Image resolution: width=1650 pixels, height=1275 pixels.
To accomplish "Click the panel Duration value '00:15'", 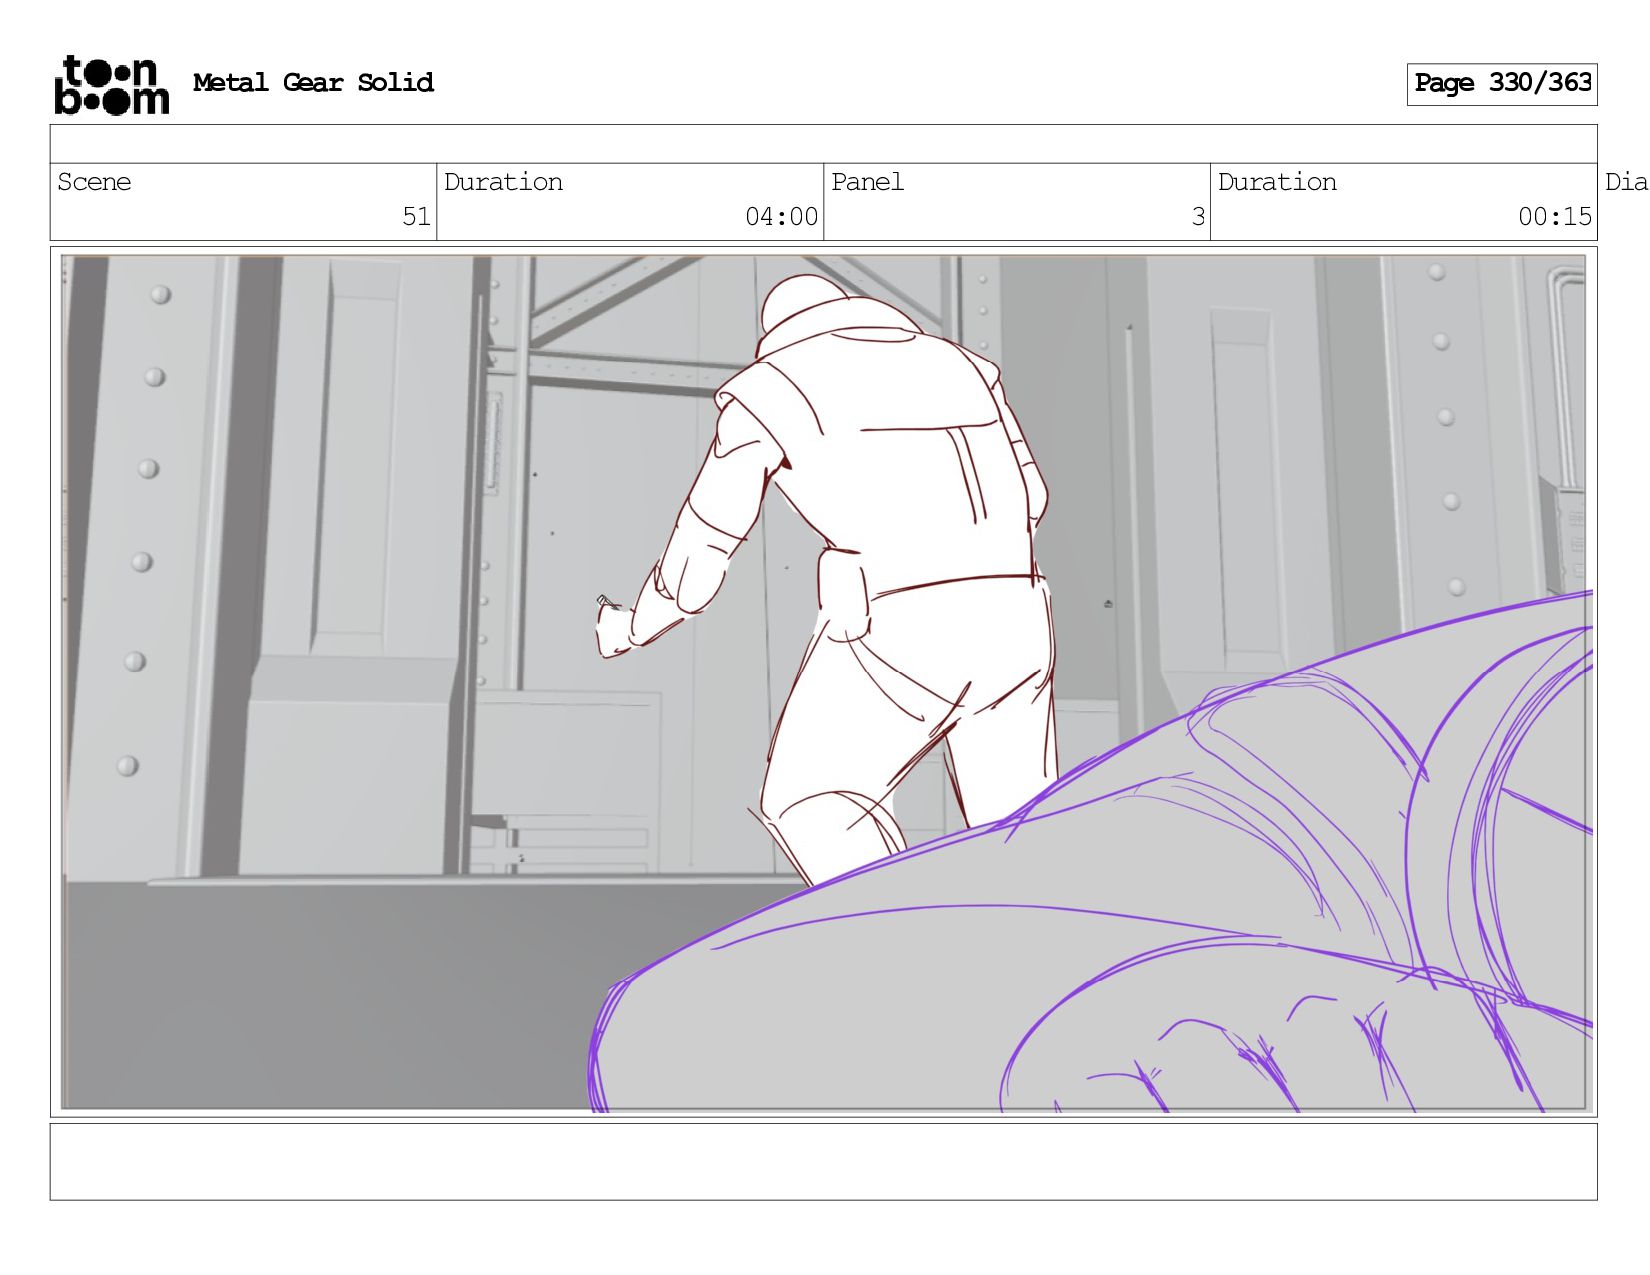I will point(1555,217).
